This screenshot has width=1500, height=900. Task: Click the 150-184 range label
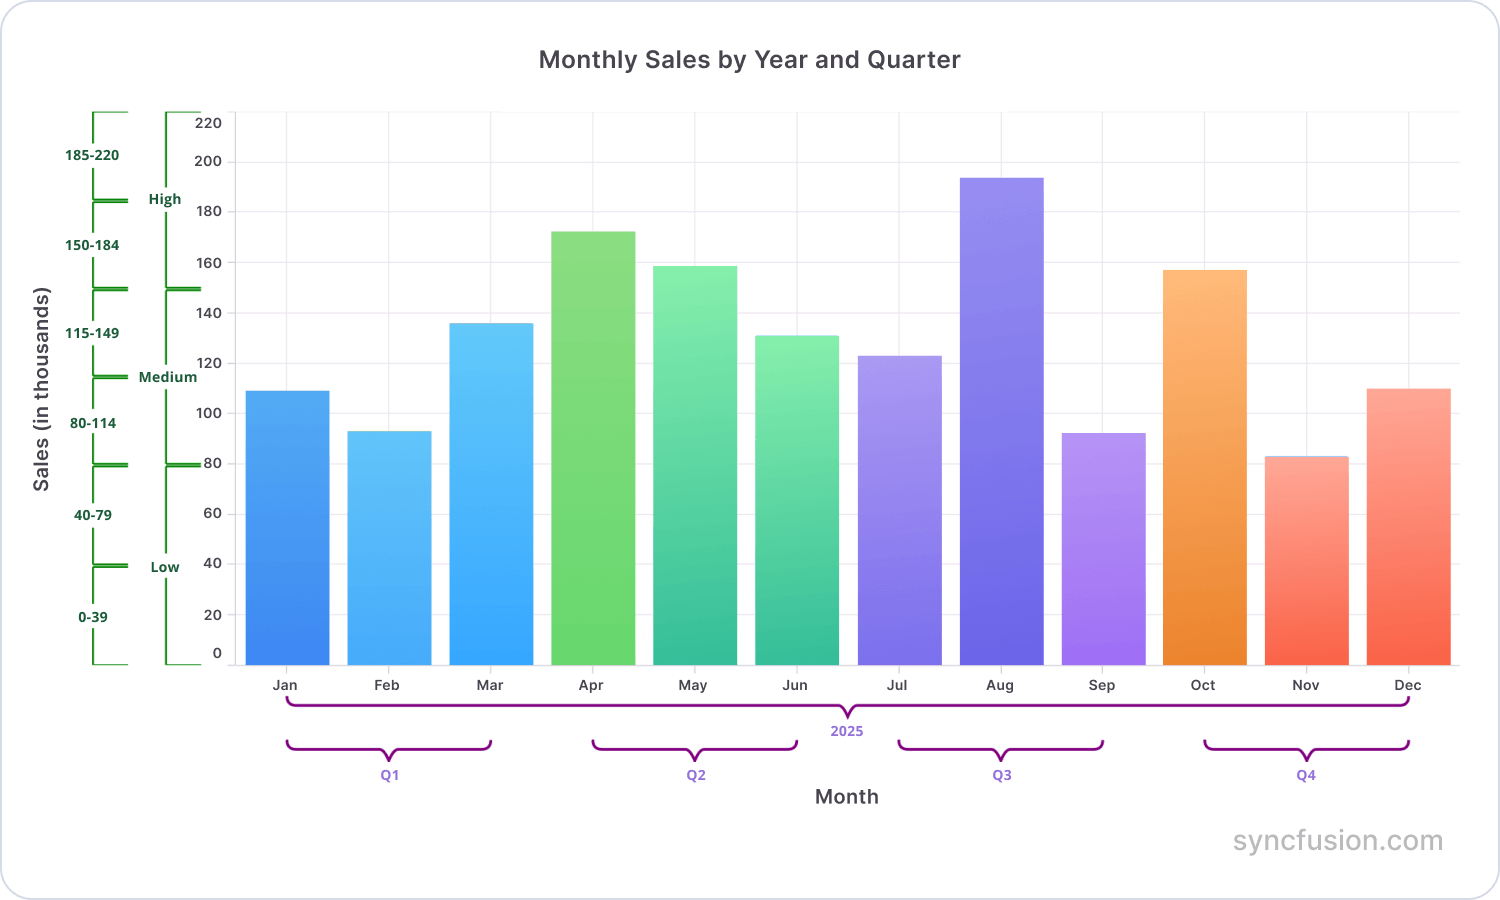92,245
